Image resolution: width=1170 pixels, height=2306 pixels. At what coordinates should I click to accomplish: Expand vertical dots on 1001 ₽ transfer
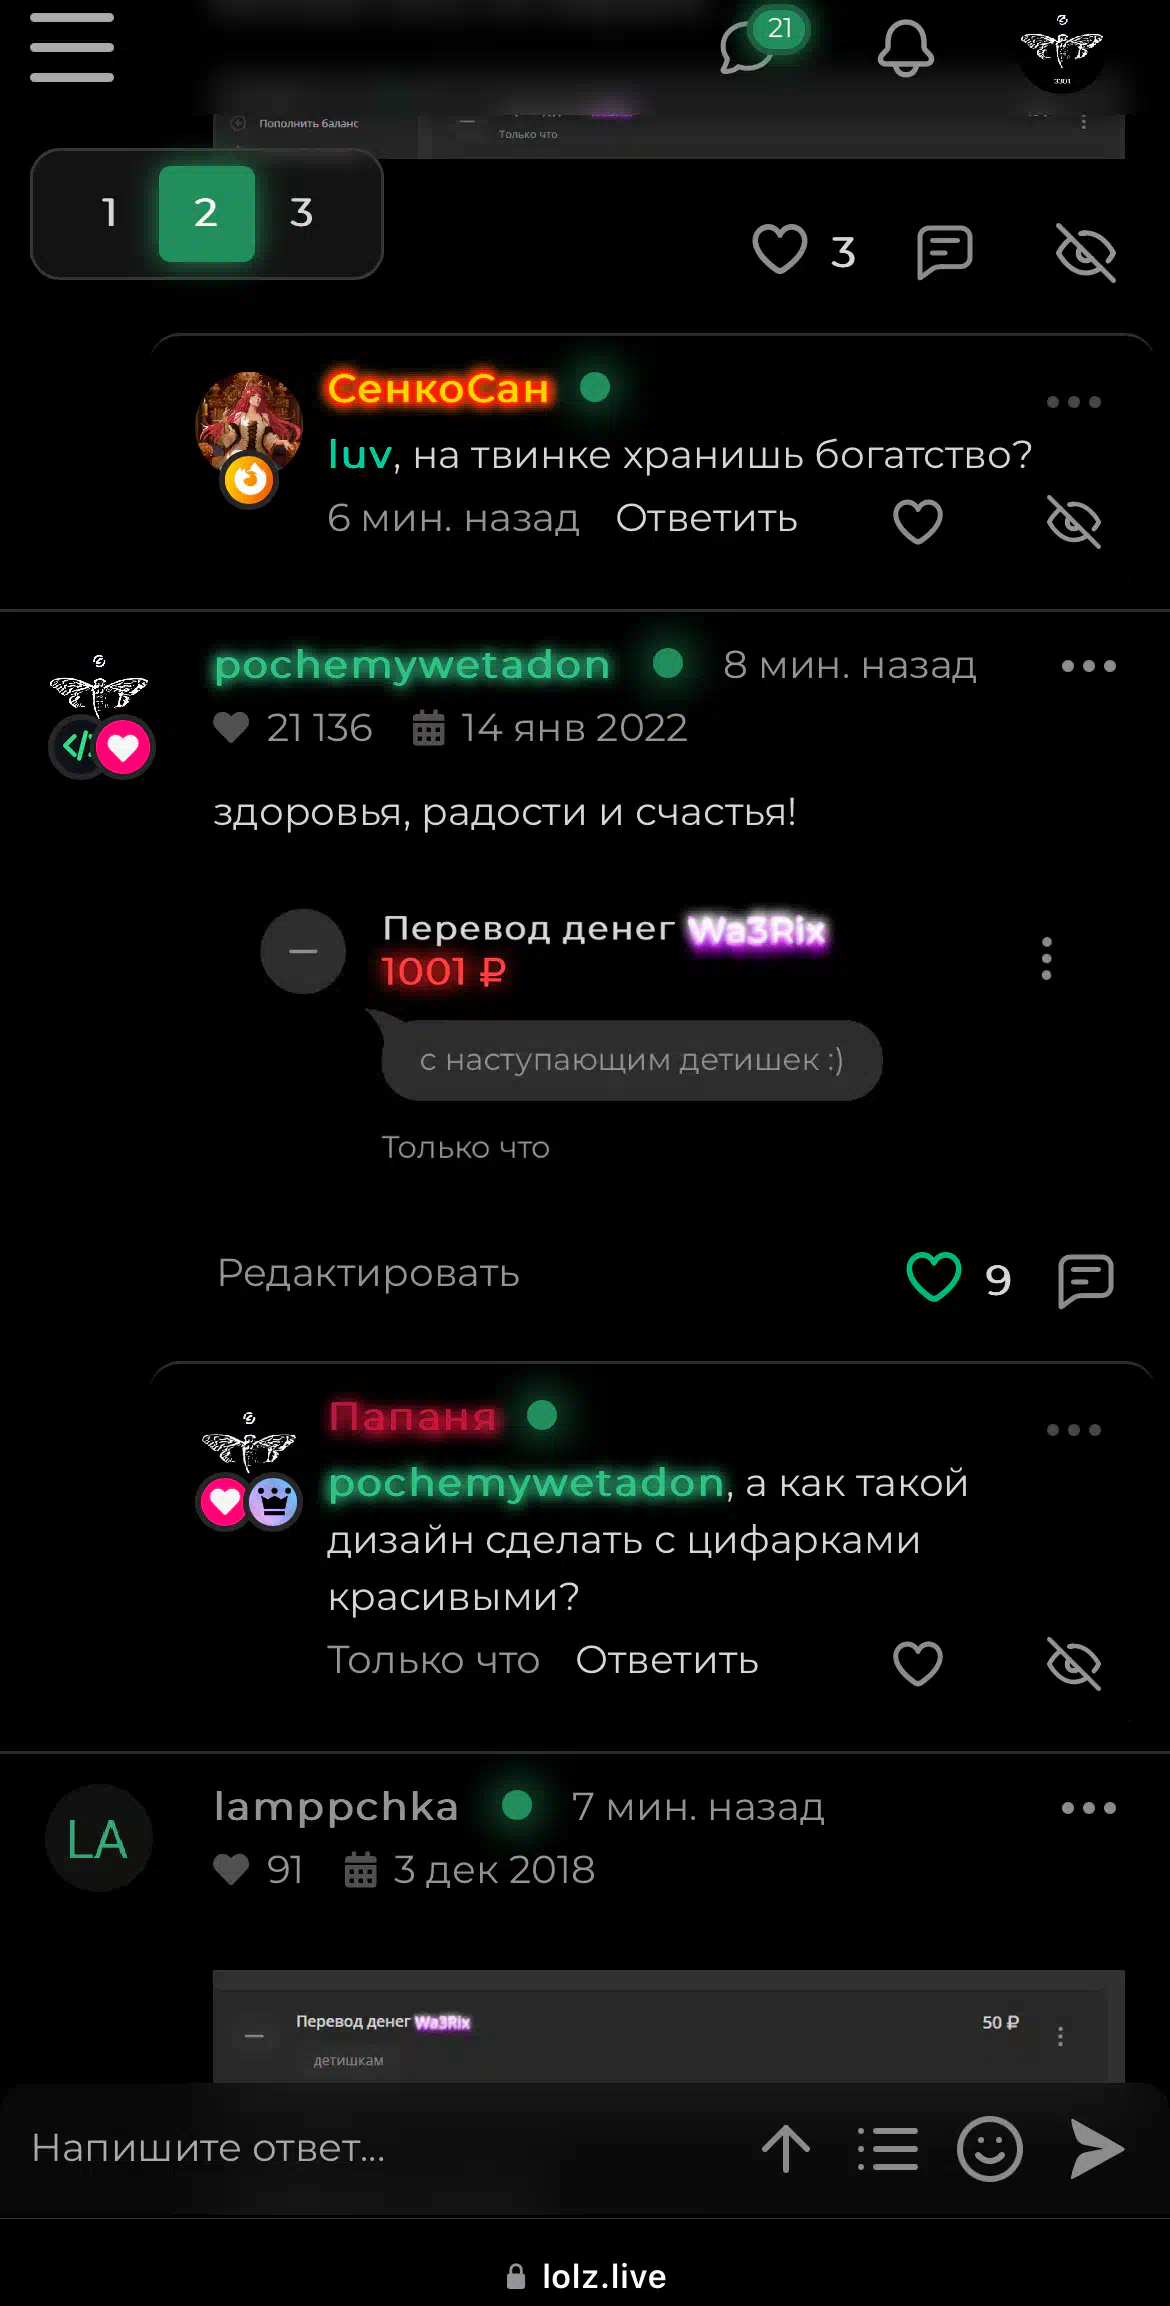[x=1047, y=959]
